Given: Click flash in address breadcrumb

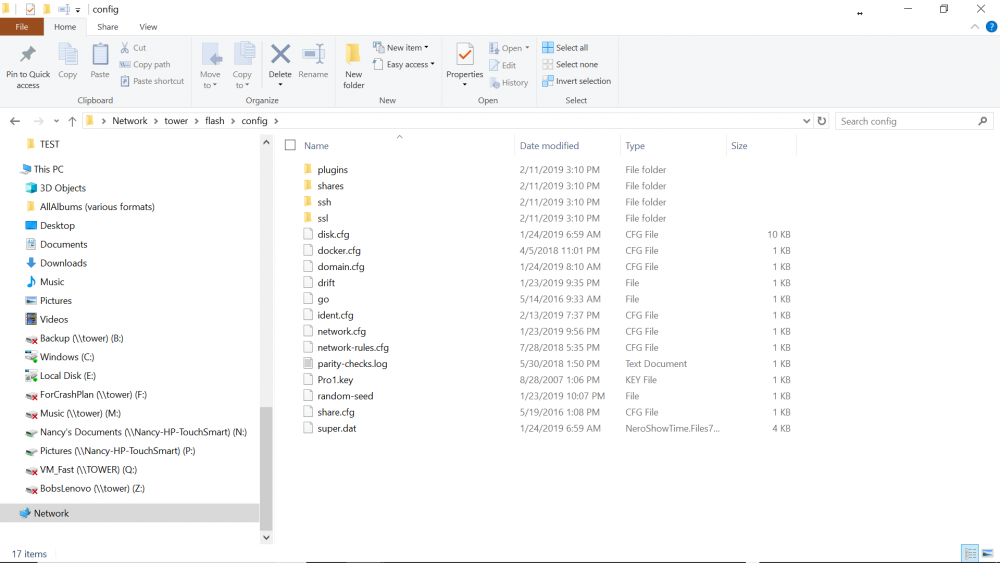Looking at the screenshot, I should point(215,121).
